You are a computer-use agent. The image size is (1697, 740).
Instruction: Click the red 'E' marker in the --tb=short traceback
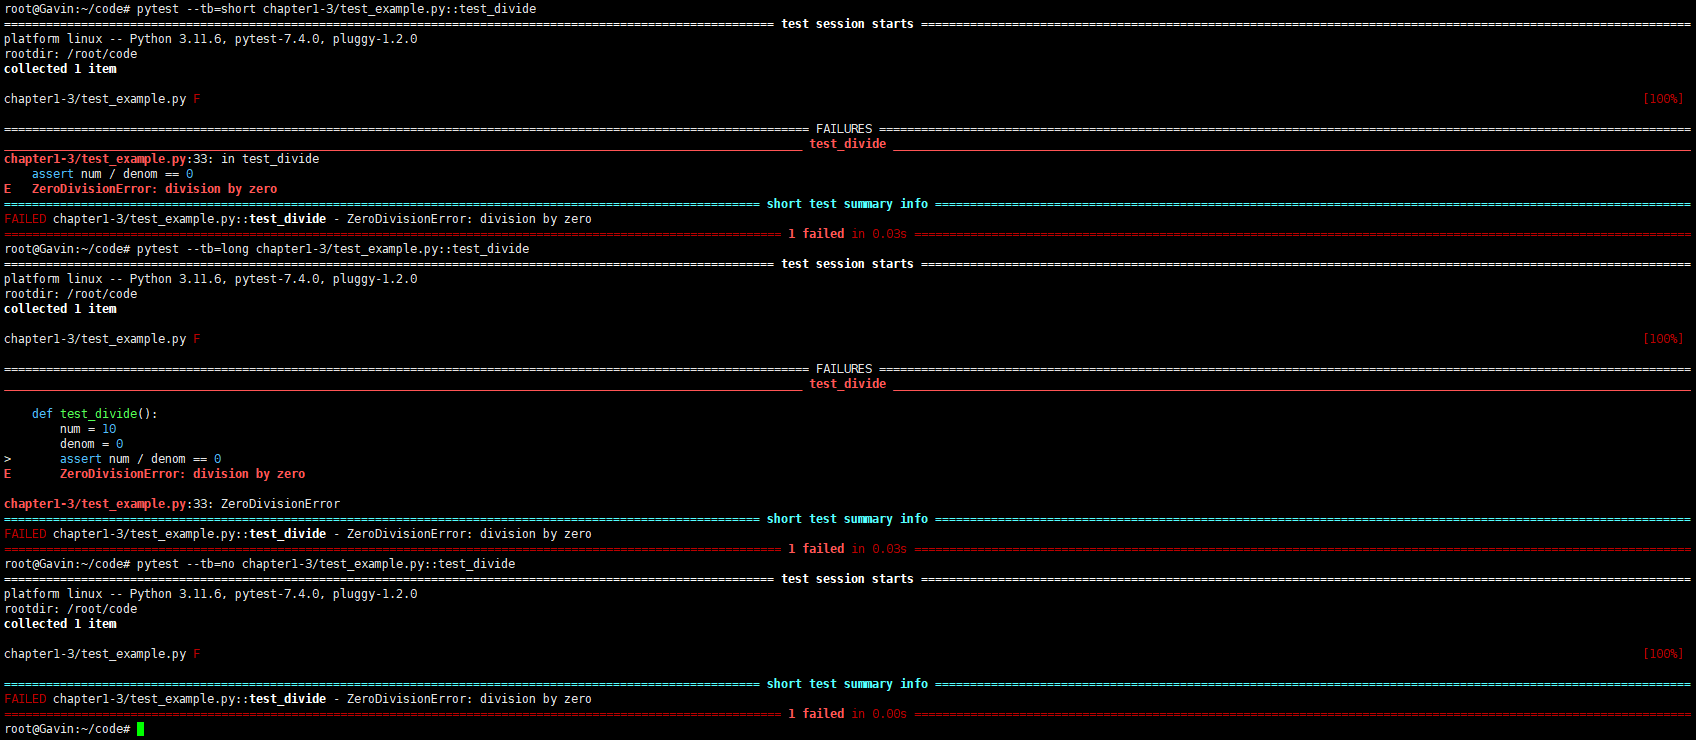[8, 189]
